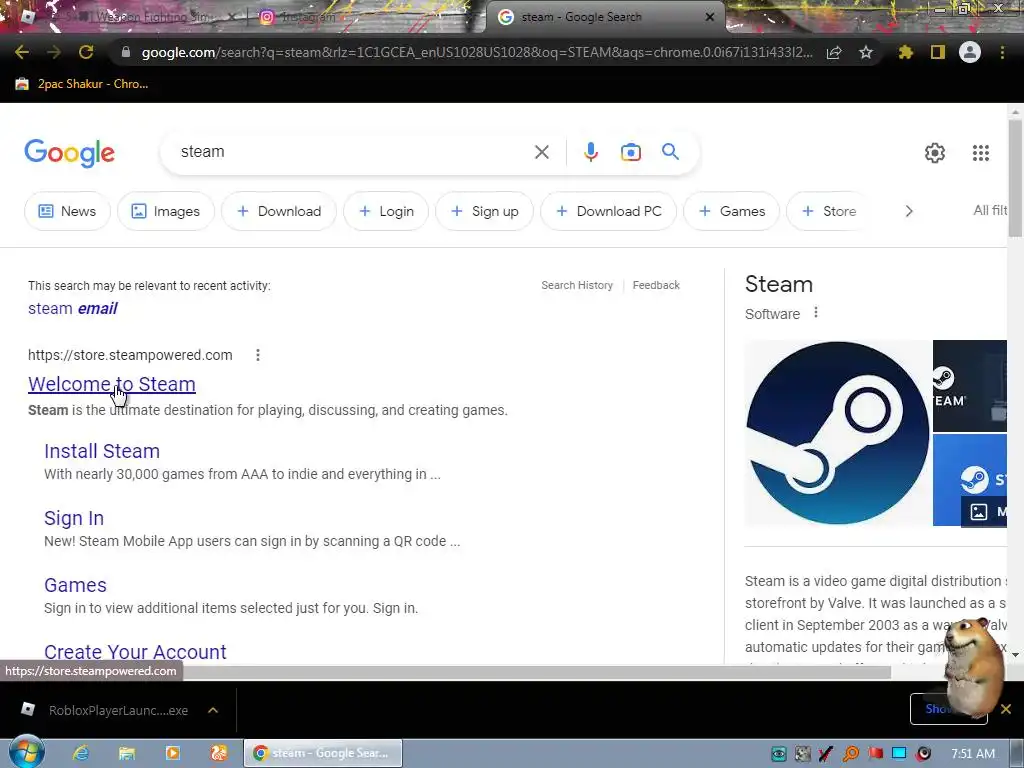The width and height of the screenshot is (1024, 768).
Task: Click the address bar URL
Action: (477, 52)
